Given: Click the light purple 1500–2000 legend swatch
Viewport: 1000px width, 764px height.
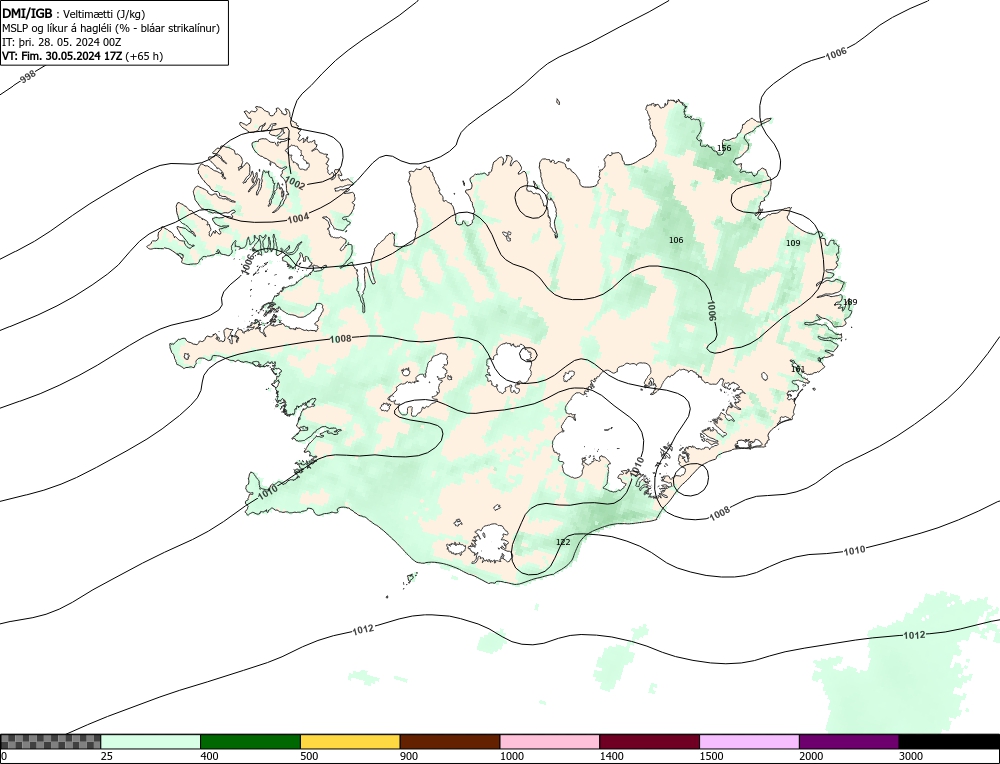Looking at the screenshot, I should point(749,741).
